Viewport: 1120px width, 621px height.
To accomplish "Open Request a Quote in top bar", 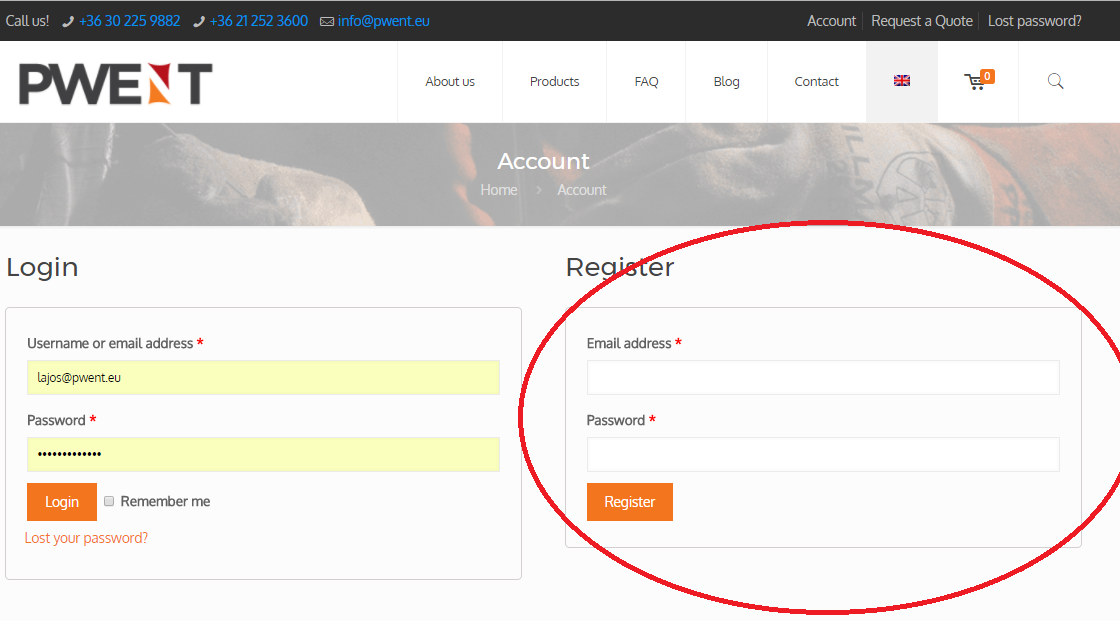I will click(x=921, y=21).
